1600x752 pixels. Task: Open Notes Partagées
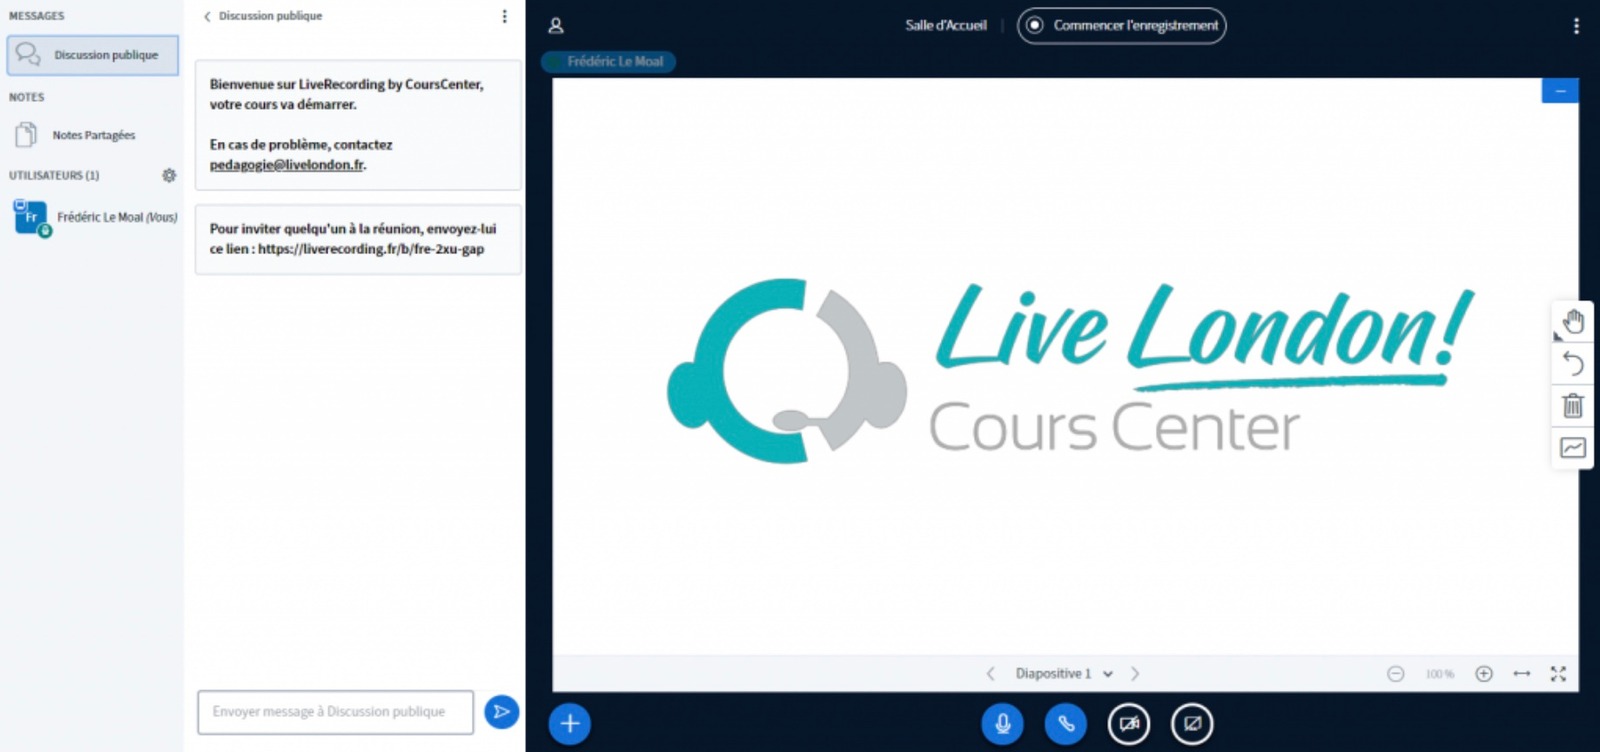pos(76,135)
